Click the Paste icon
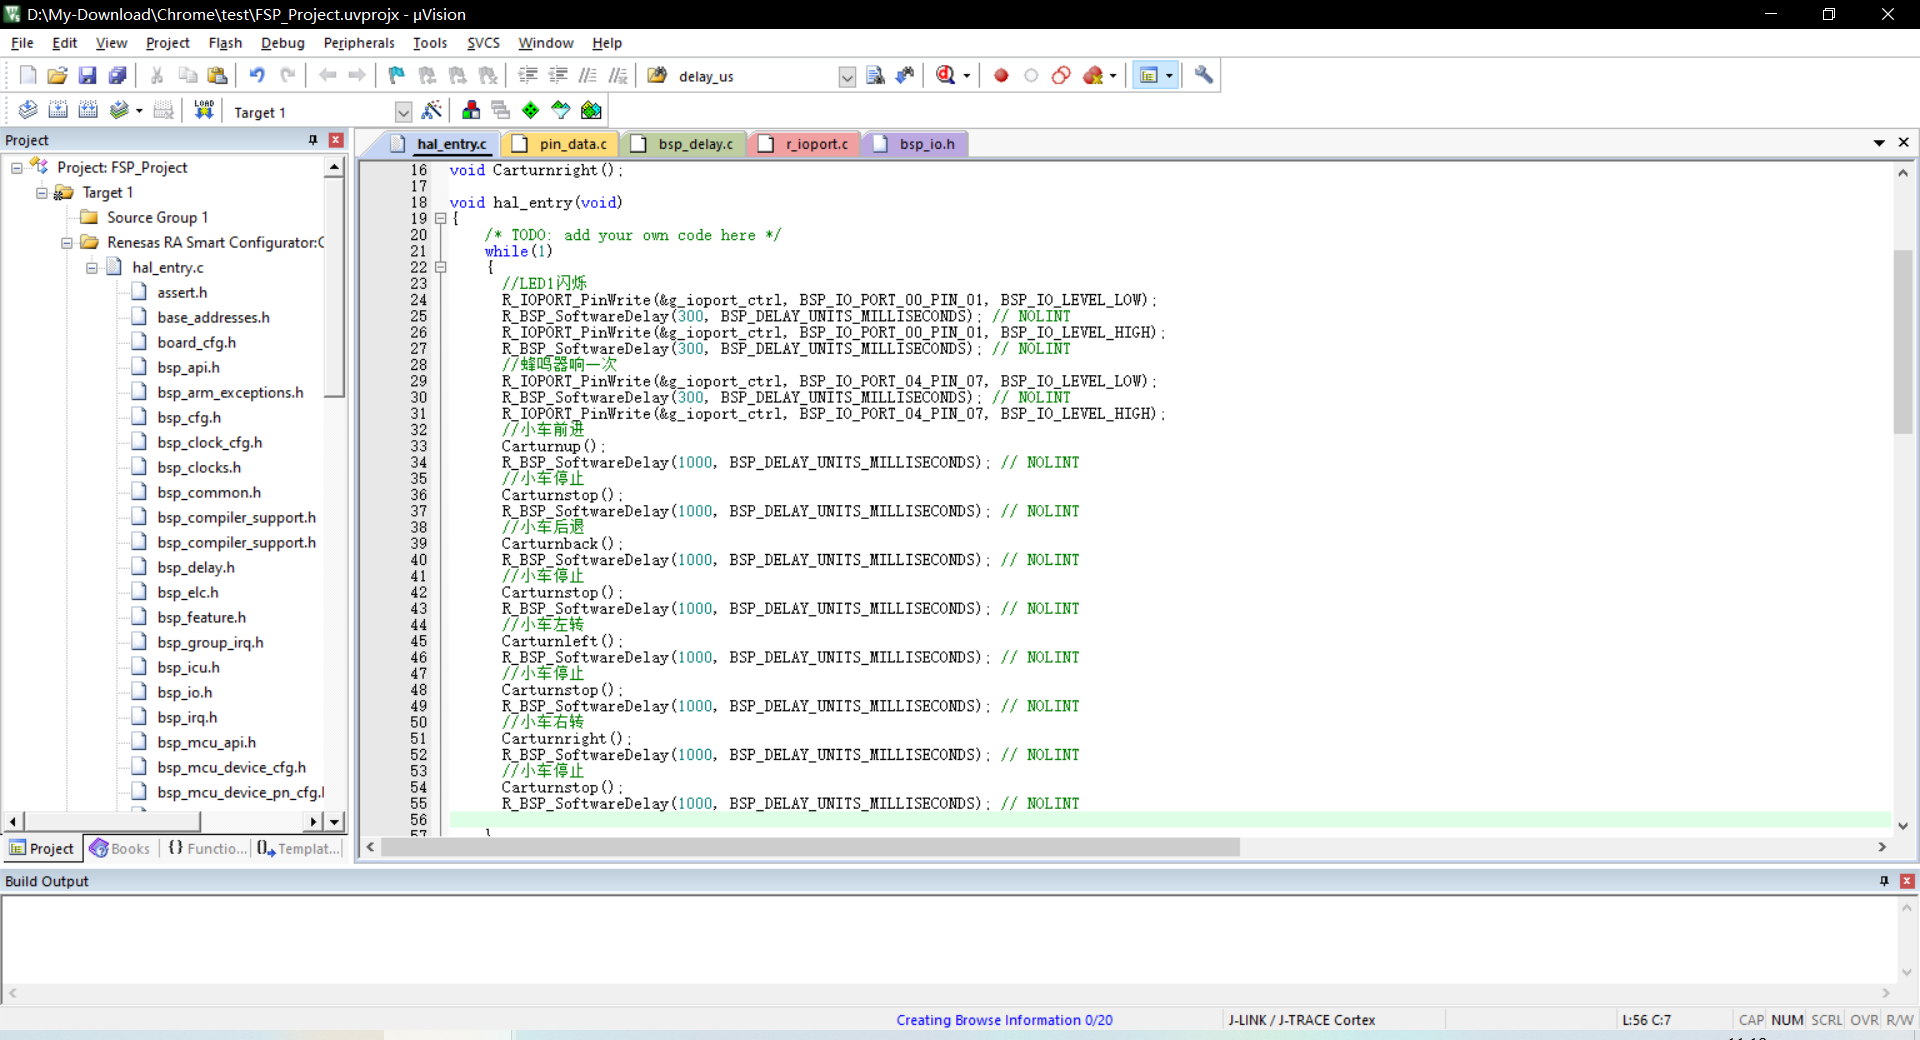The height and width of the screenshot is (1040, 1920). coord(217,75)
